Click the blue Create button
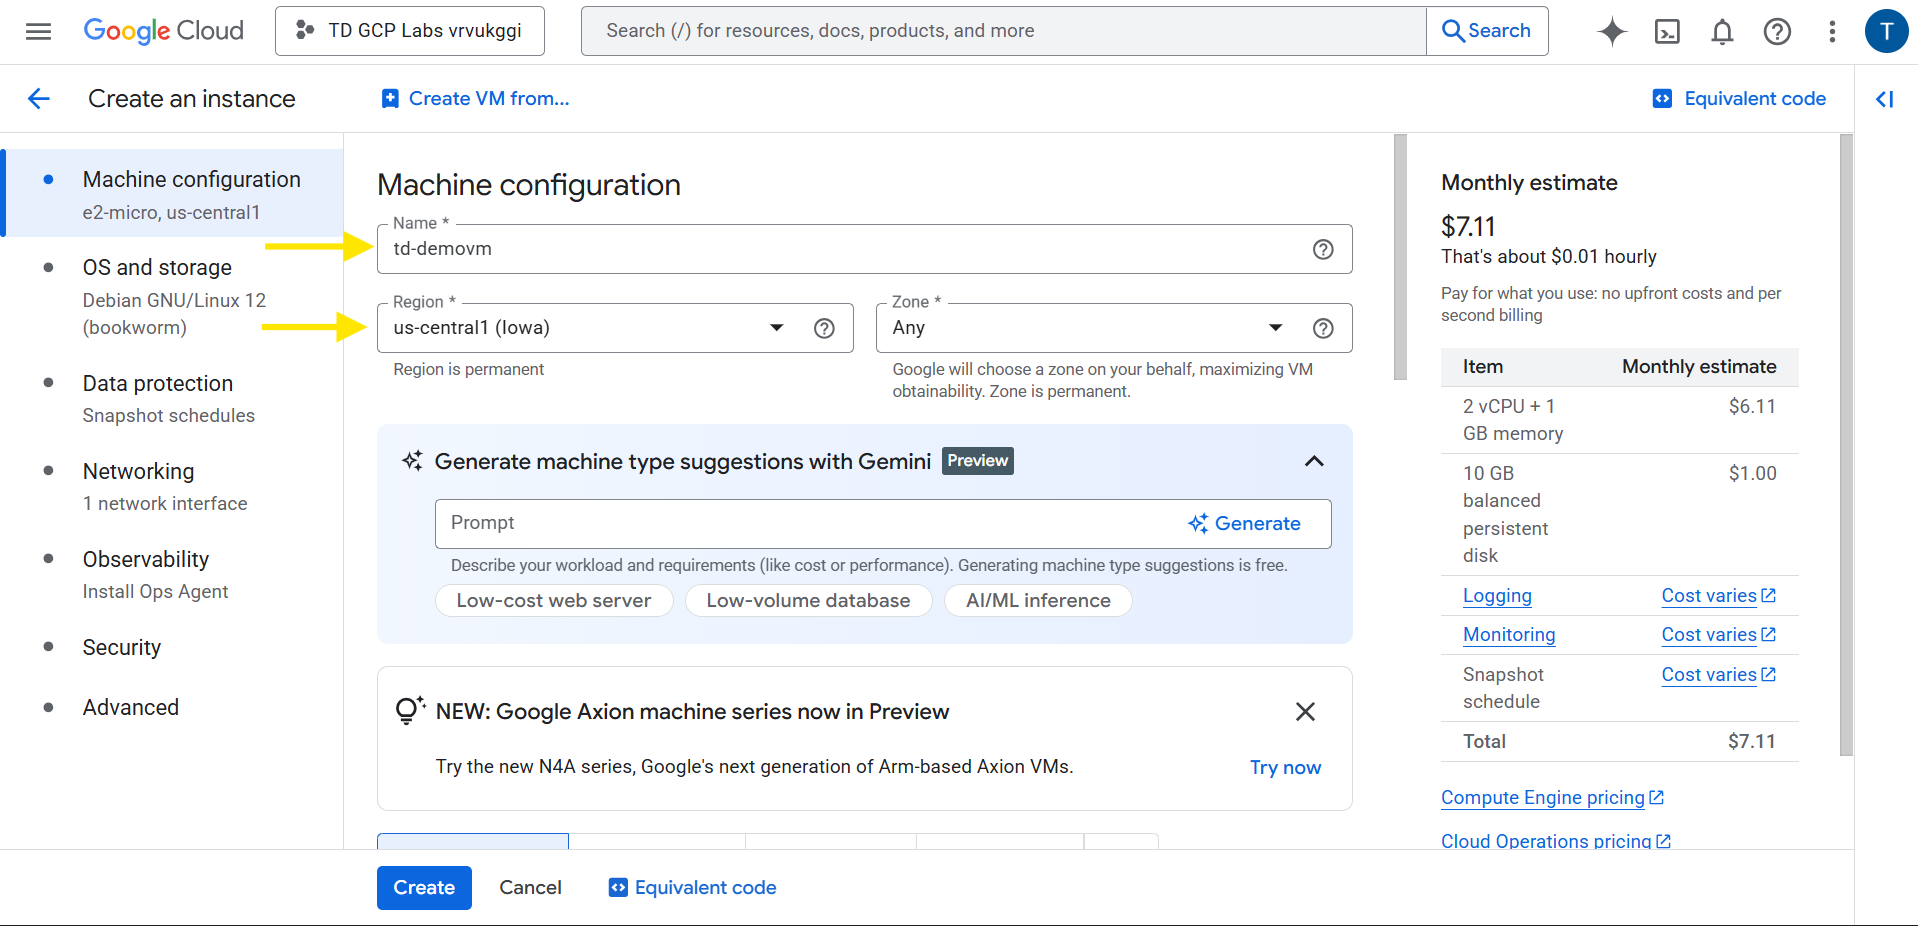This screenshot has height=926, width=1918. coord(424,887)
